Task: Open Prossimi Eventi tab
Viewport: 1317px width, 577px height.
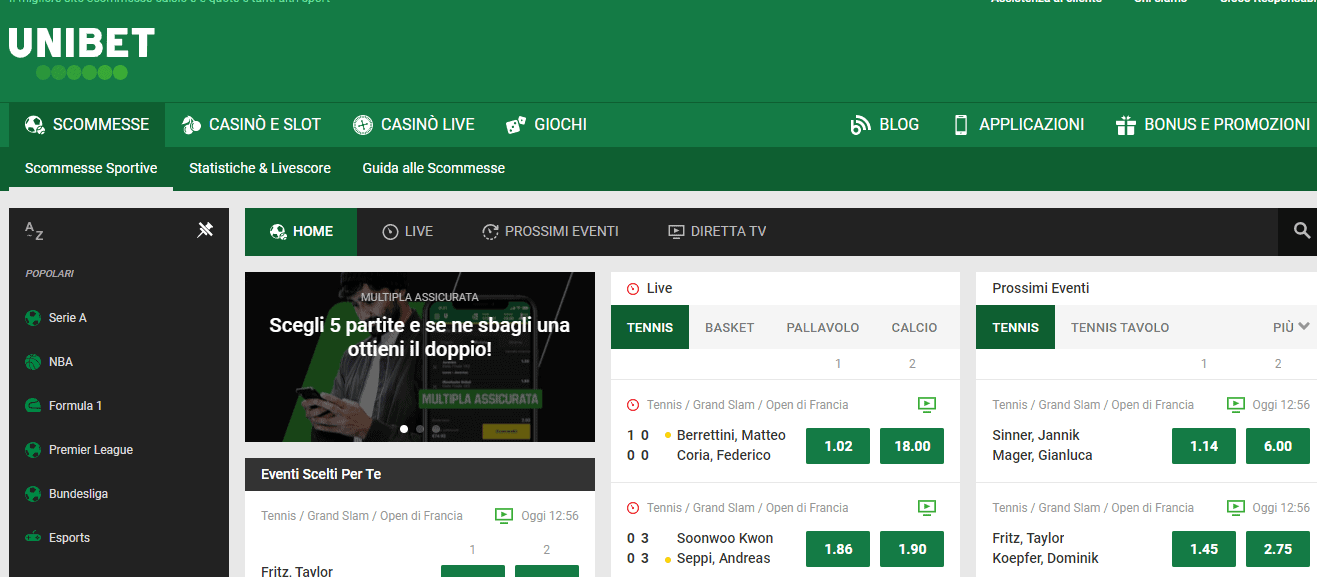Action: click(x=550, y=231)
